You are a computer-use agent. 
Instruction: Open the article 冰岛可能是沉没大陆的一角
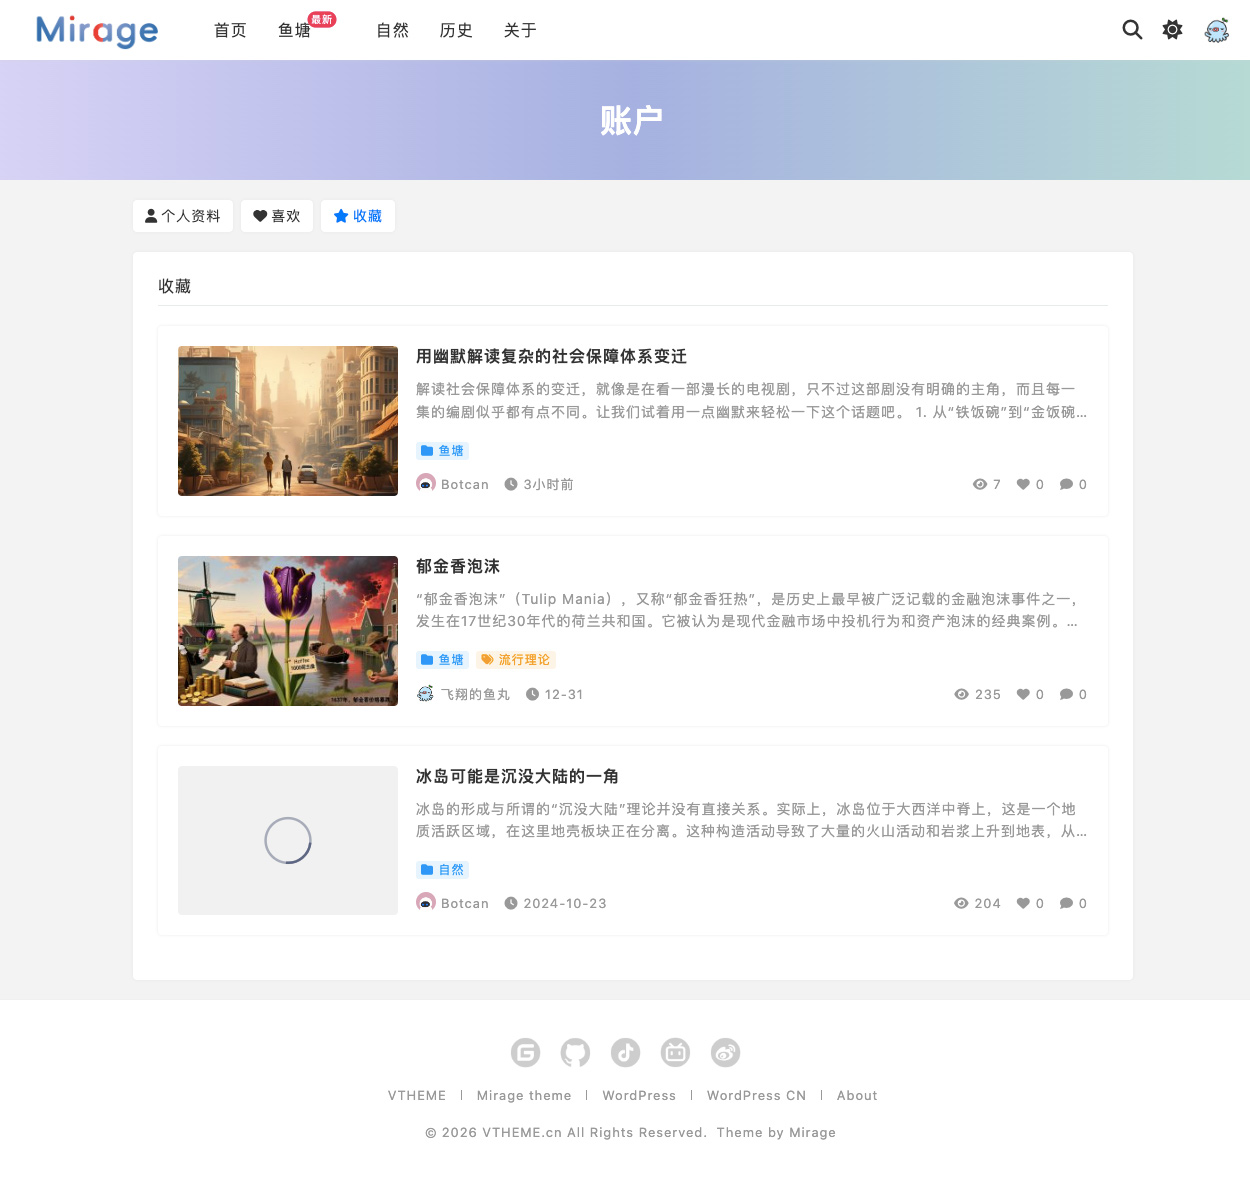(517, 777)
